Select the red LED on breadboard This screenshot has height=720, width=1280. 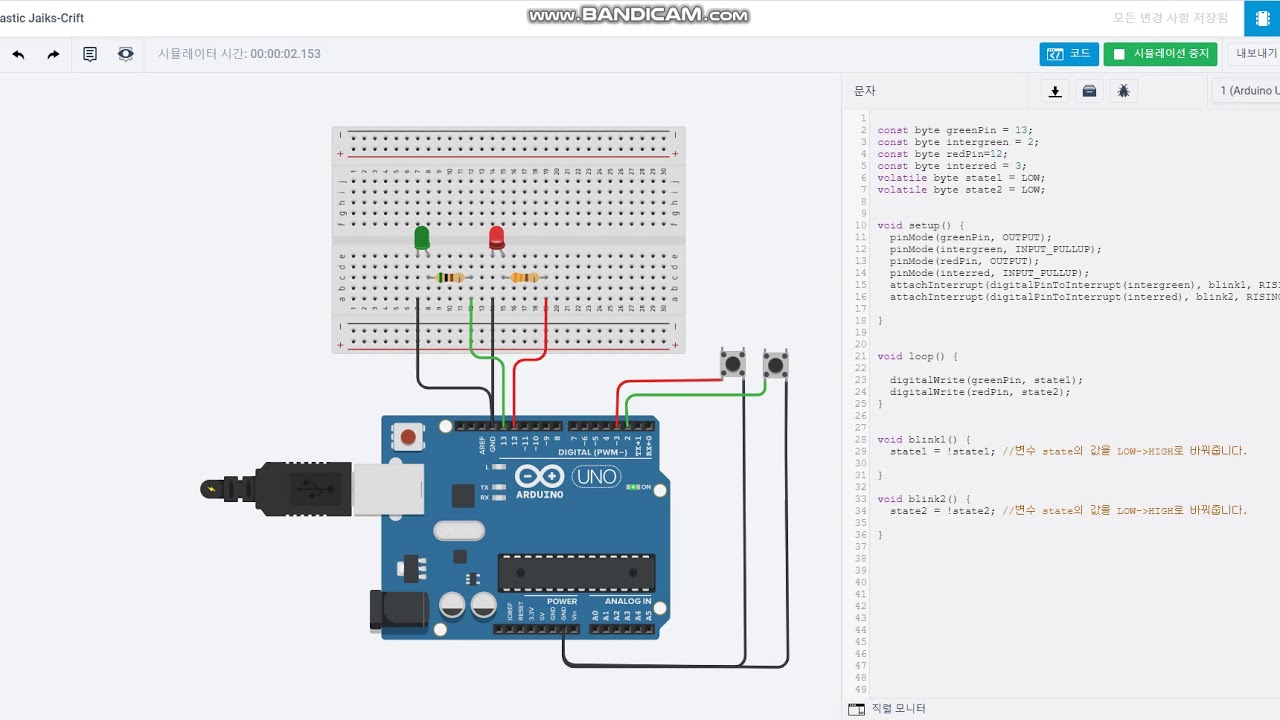pos(497,238)
